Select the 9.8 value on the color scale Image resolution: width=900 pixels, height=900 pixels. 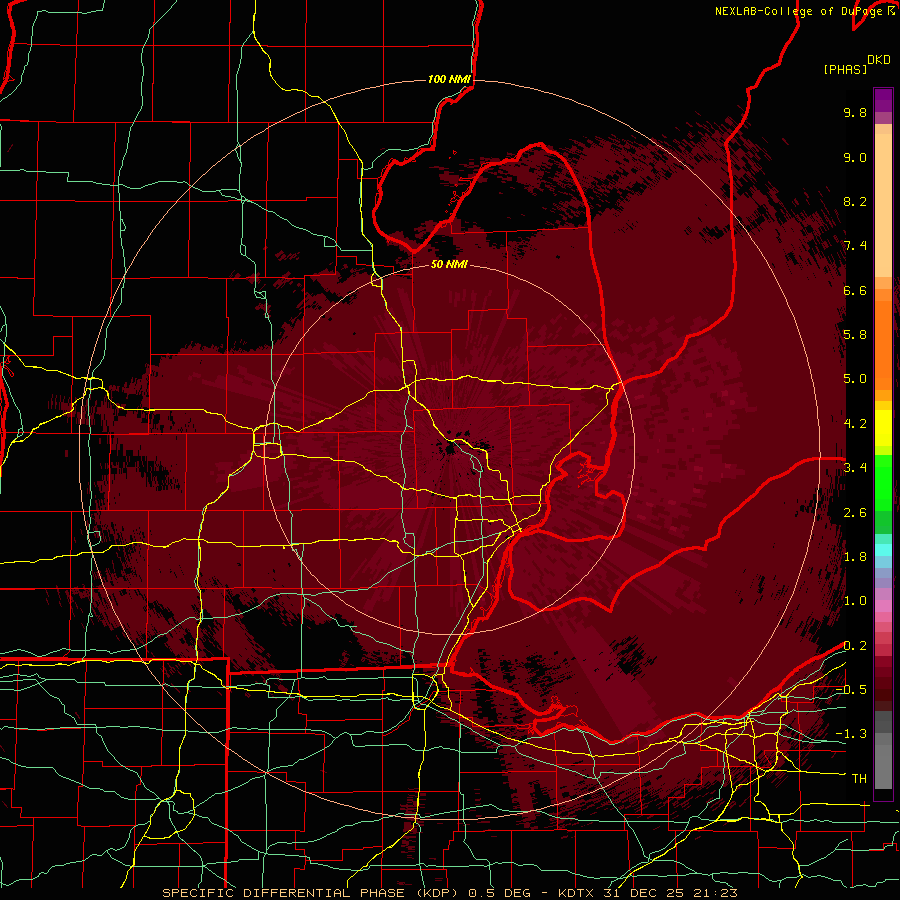[x=855, y=112]
